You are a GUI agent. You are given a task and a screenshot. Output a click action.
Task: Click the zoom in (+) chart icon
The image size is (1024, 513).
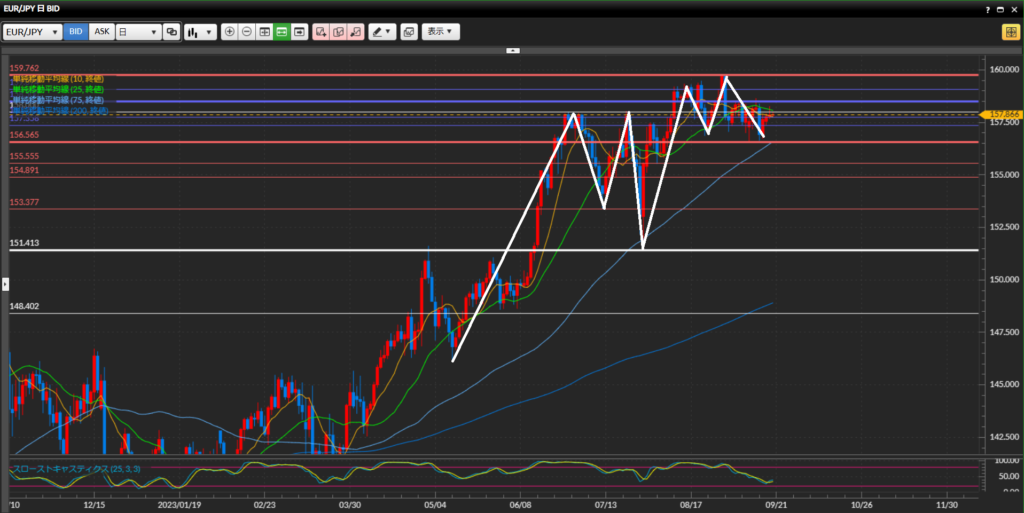(x=230, y=32)
